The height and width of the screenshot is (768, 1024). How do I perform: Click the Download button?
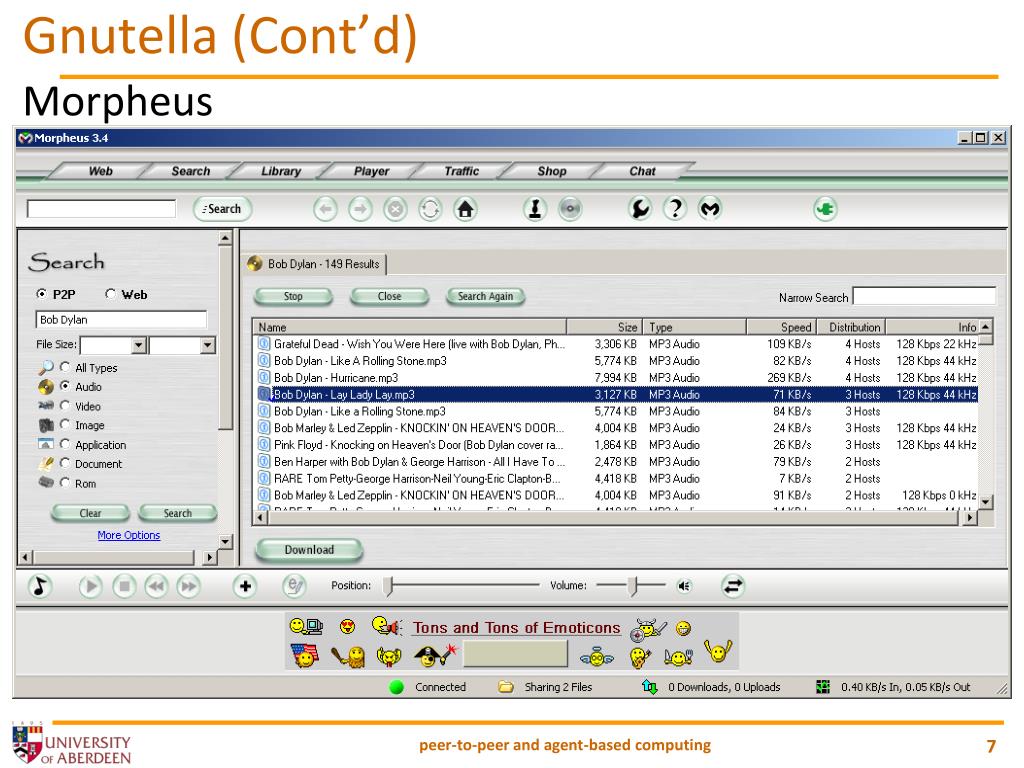coord(309,550)
